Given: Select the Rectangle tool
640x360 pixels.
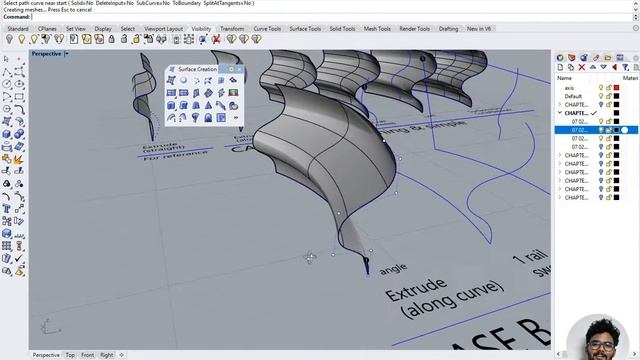Looking at the screenshot, I should (19, 97).
